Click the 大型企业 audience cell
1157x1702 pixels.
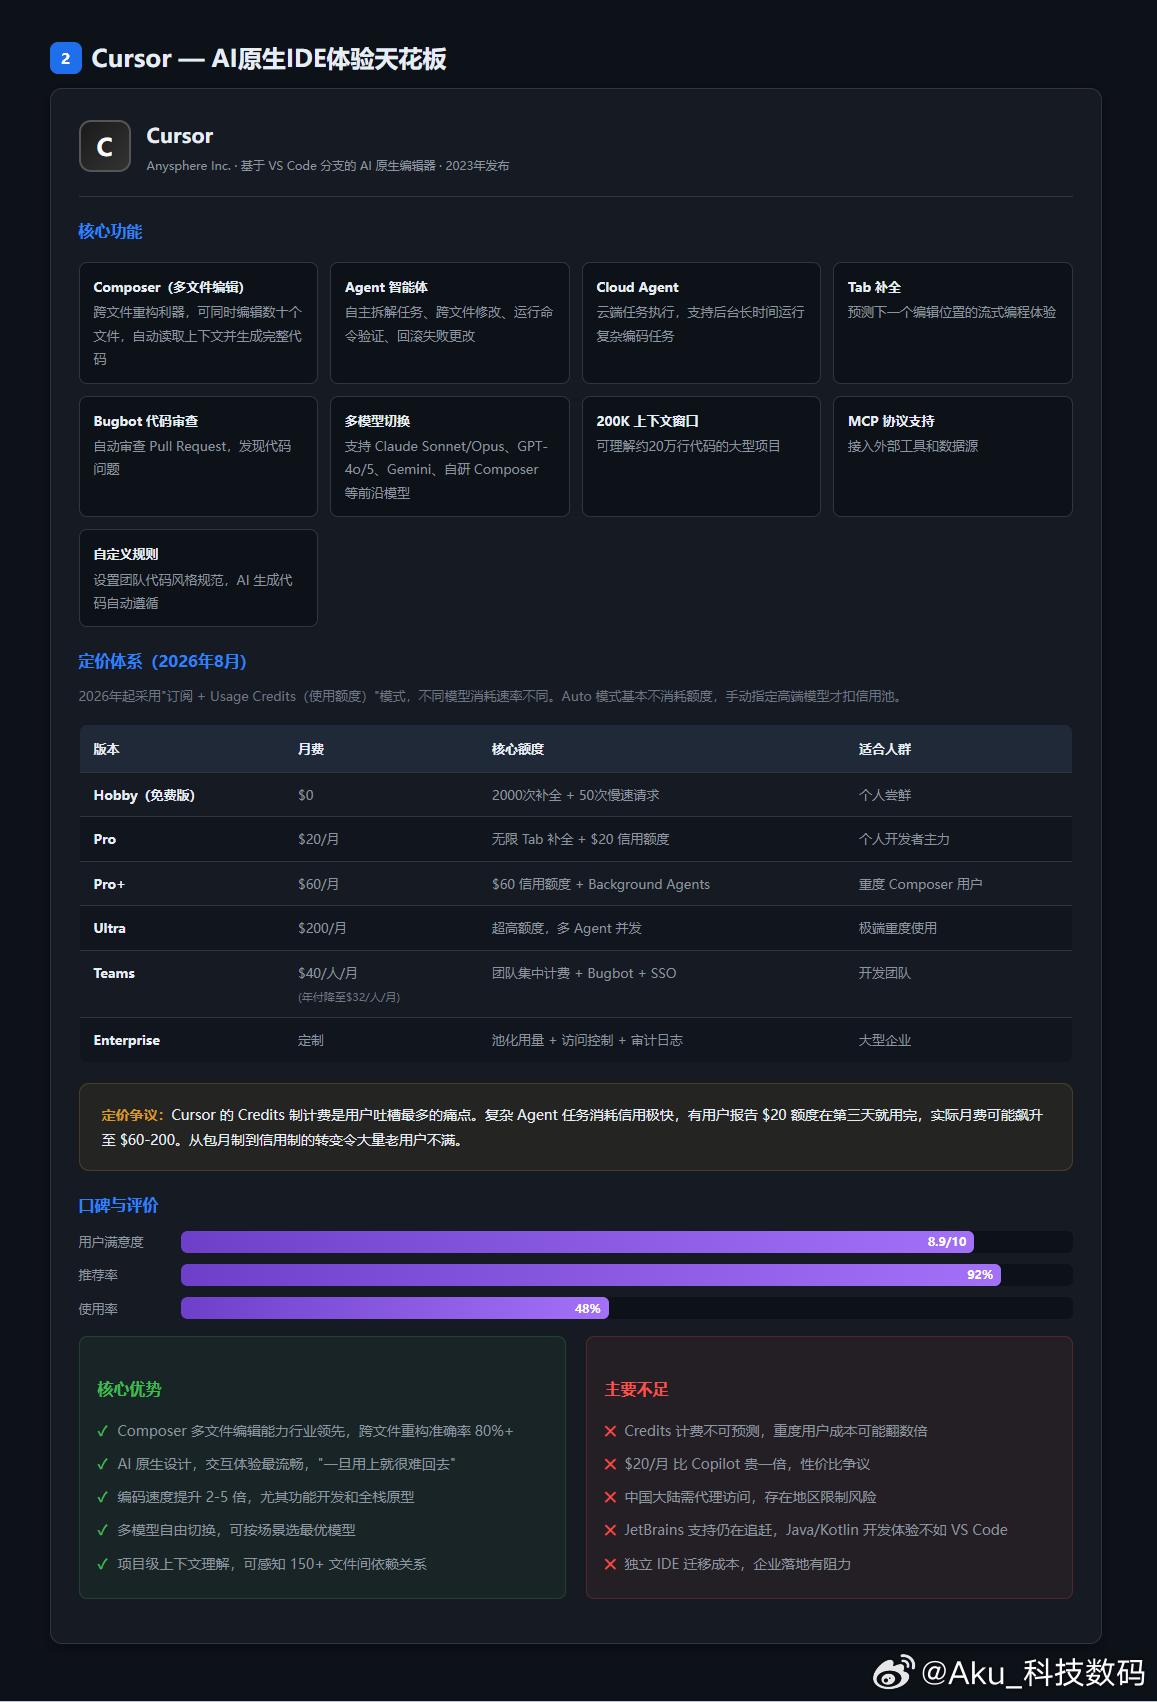click(885, 1040)
